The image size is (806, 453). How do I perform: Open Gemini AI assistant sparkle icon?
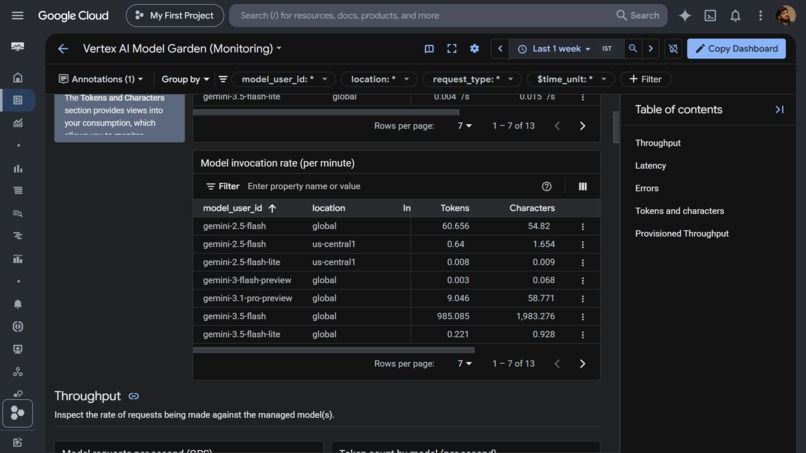tap(685, 15)
